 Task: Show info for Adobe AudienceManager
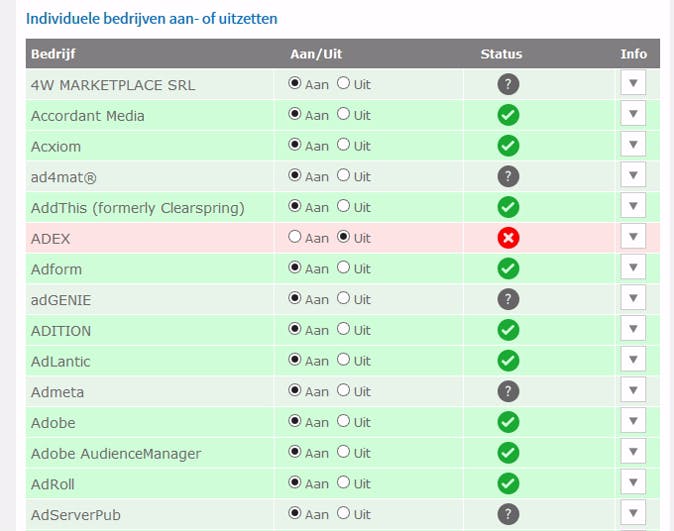(633, 451)
